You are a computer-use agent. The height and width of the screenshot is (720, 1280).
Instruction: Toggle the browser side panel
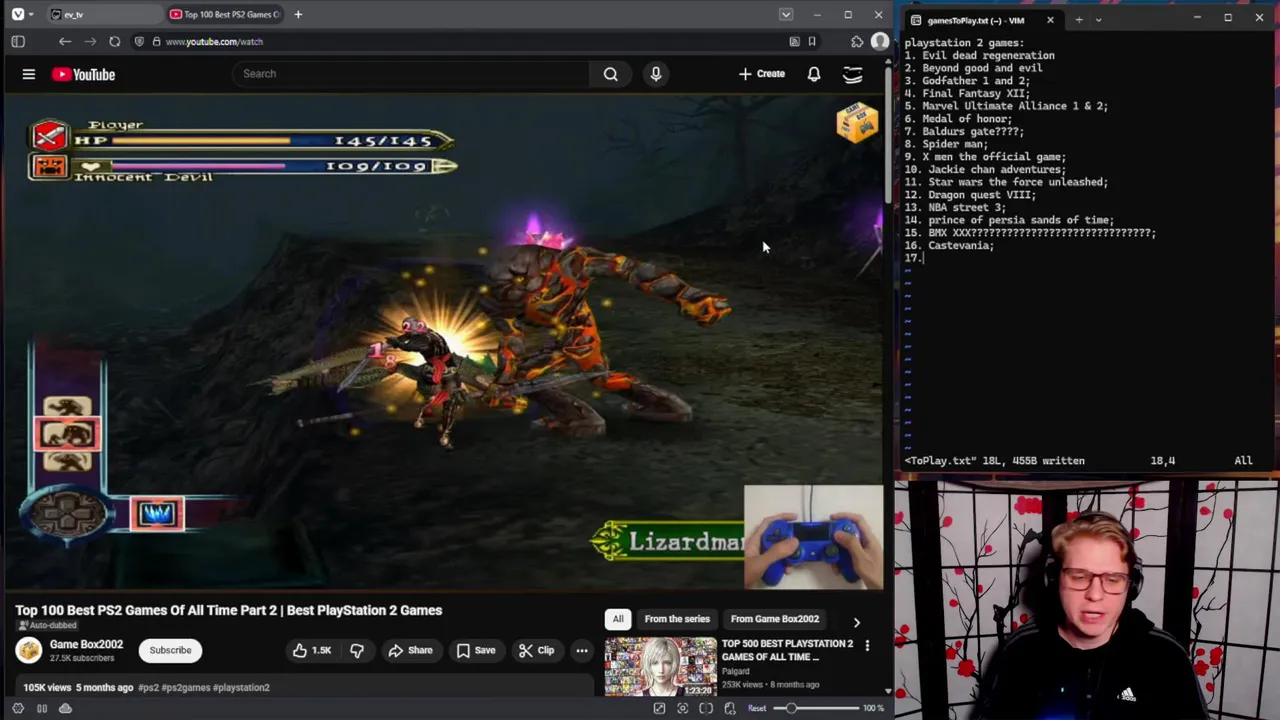(x=18, y=42)
